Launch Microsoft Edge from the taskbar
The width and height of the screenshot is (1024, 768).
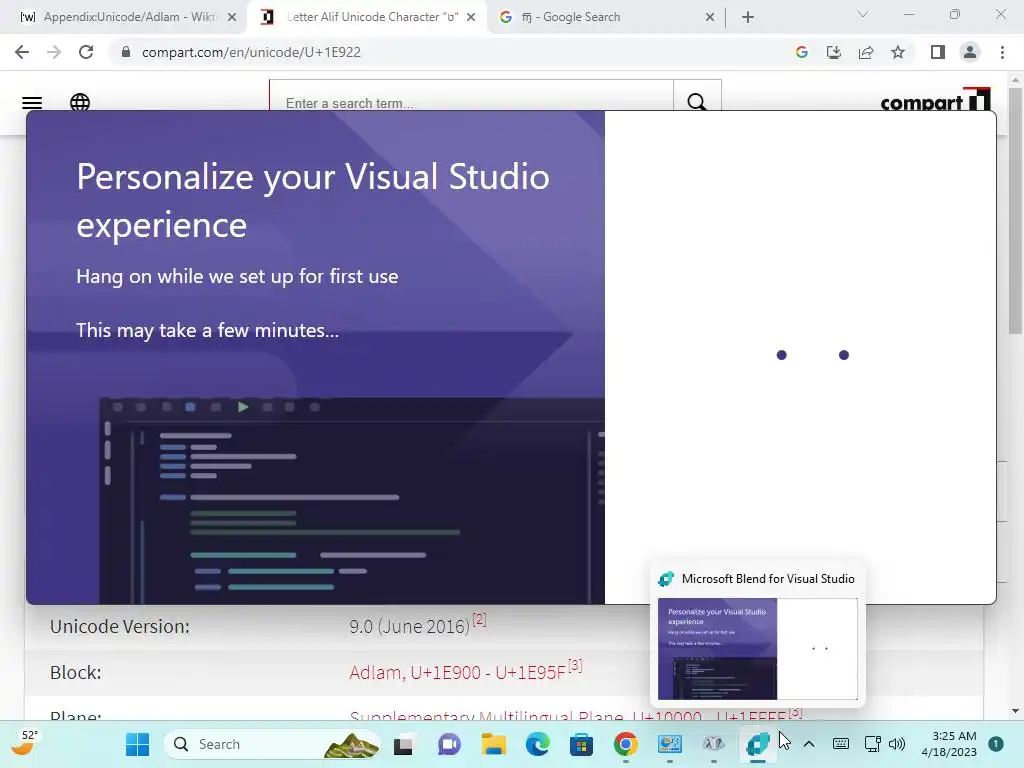537,744
